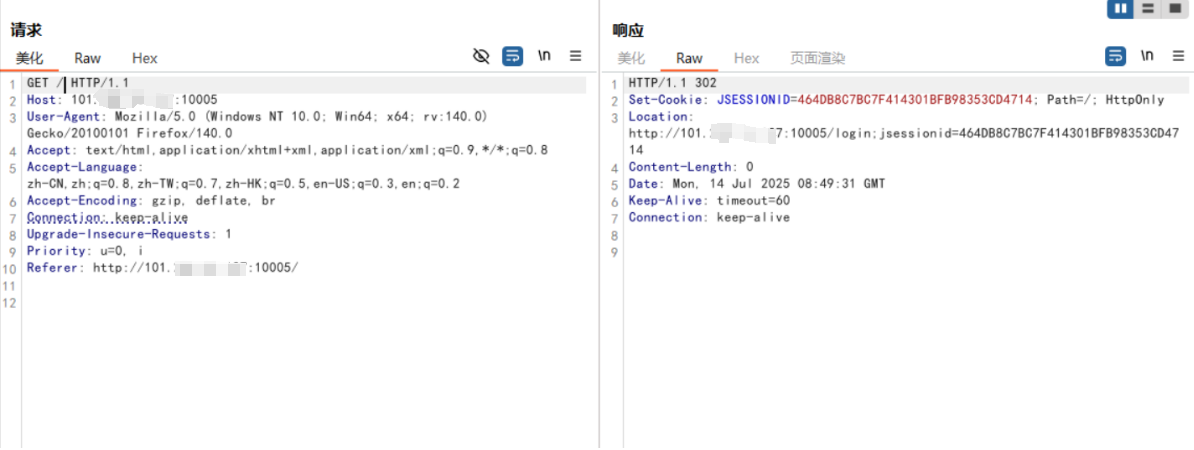
Task: Click the Referer header line in the request
Action: coord(160,268)
